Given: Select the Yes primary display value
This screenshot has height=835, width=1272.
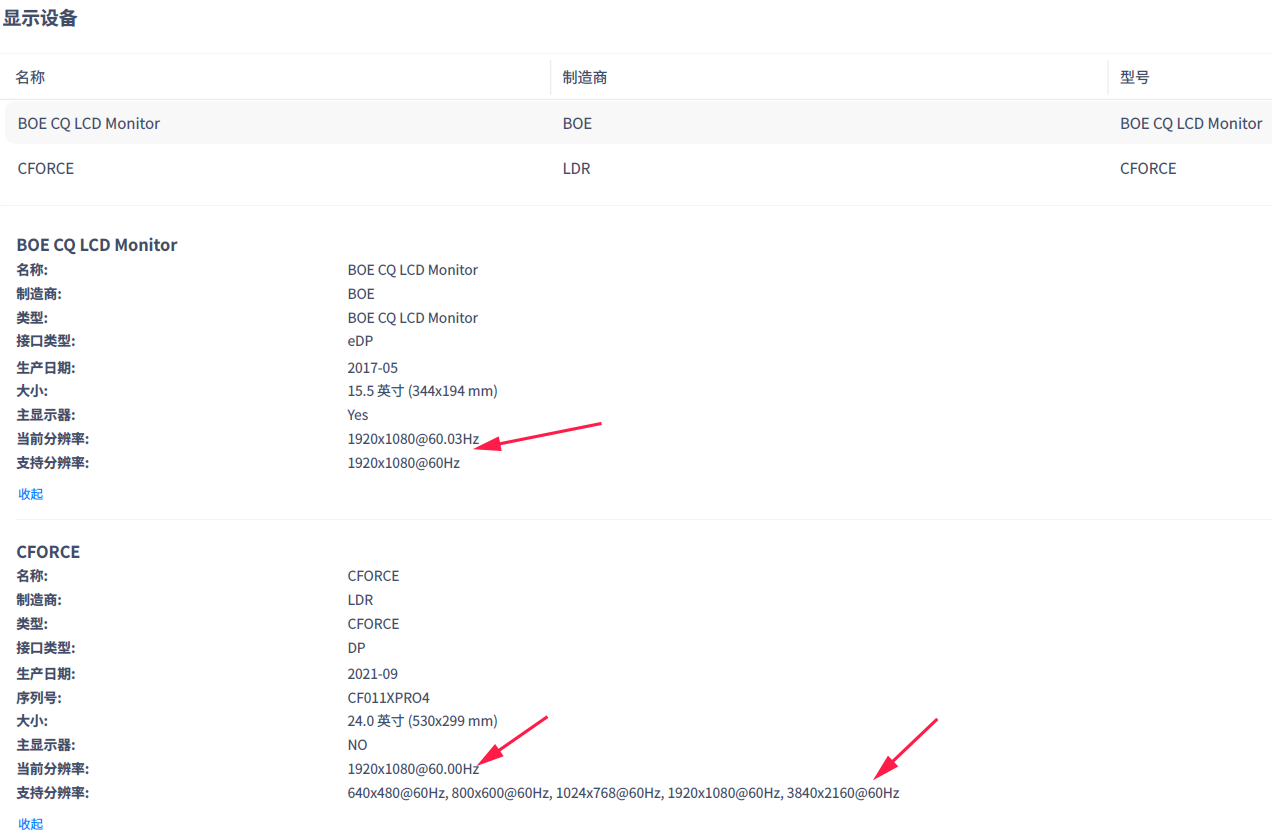Looking at the screenshot, I should pos(358,415).
